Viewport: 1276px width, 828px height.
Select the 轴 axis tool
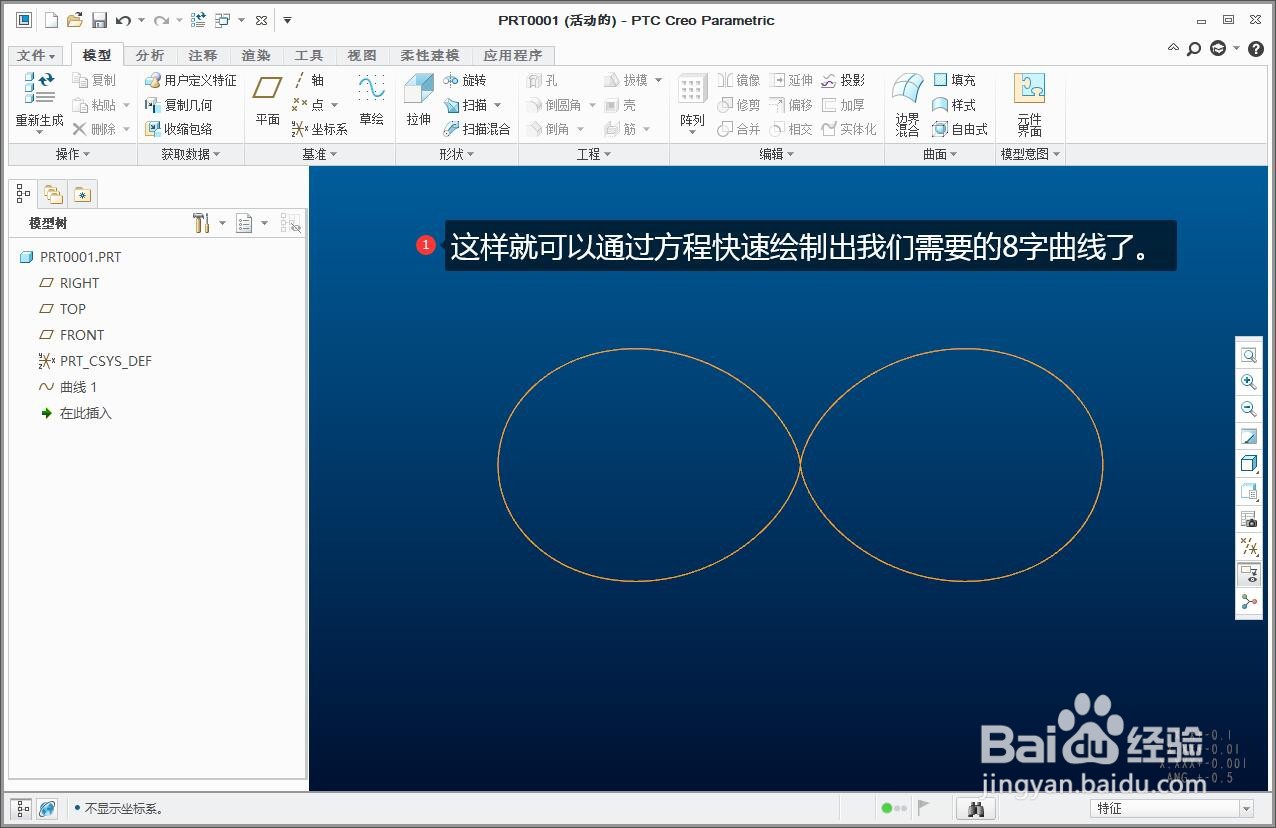click(309, 80)
